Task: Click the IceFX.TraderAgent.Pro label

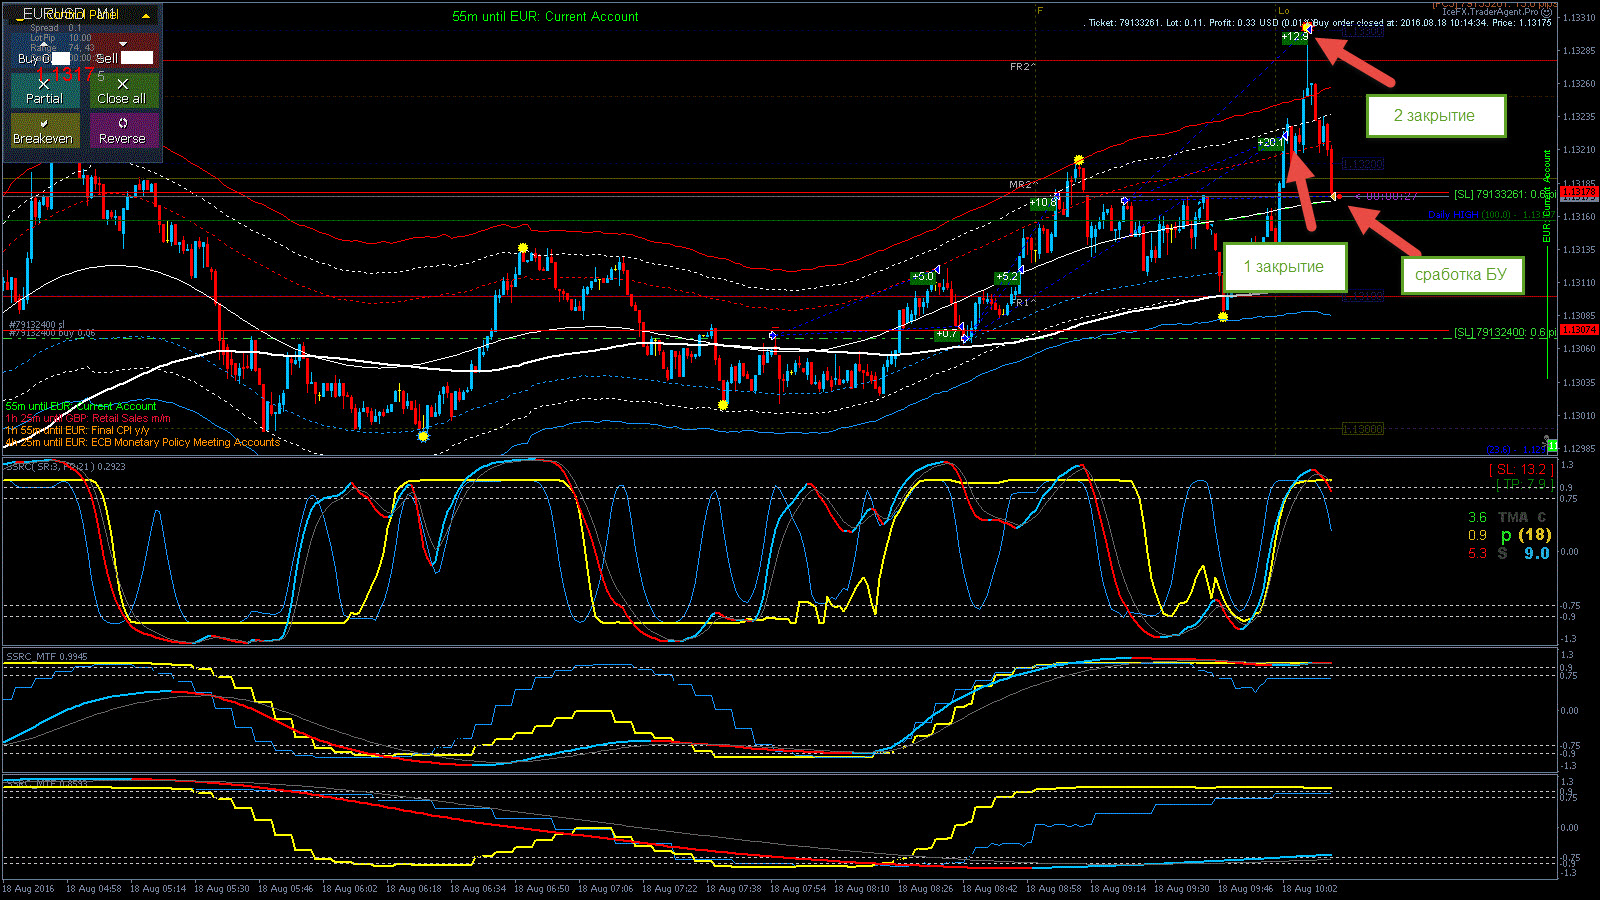Action: pos(1490,12)
